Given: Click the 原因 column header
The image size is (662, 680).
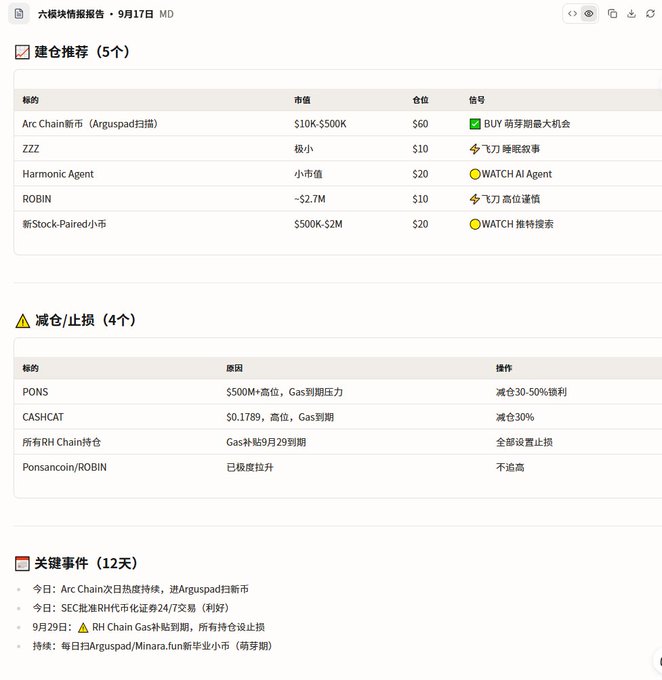Looking at the screenshot, I should [x=234, y=368].
